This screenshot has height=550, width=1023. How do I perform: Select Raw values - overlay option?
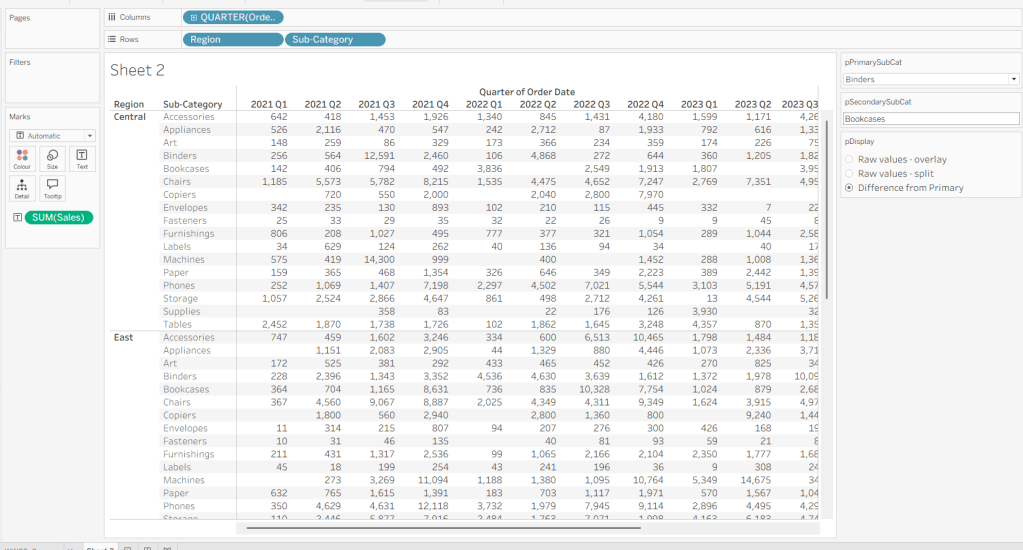pos(850,159)
